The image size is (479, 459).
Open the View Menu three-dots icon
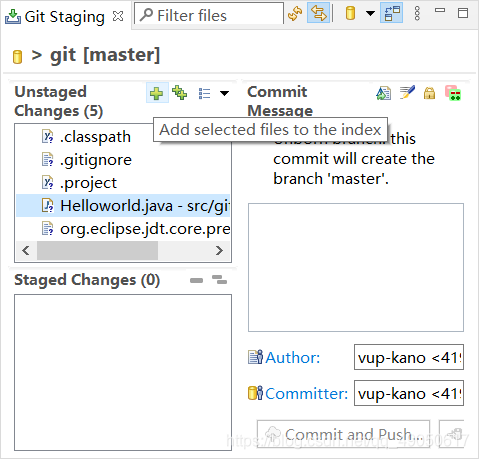point(417,13)
